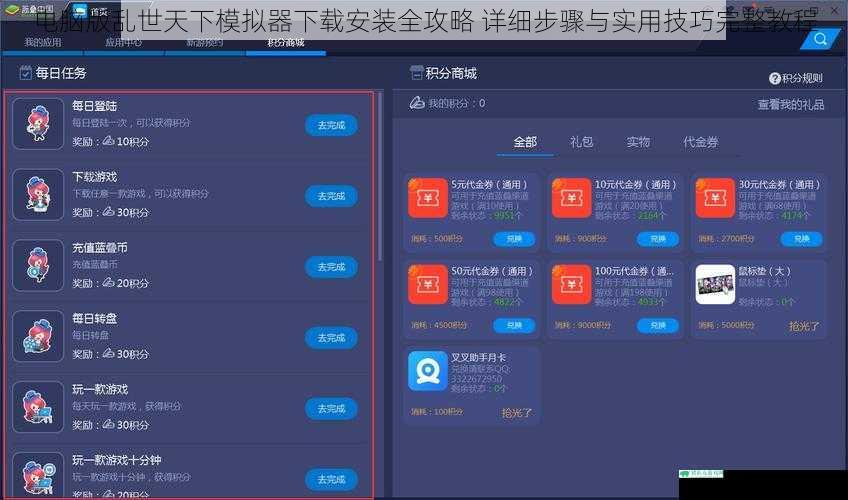Click the 10元代金券 coupon icon
The image size is (848, 500).
pyautogui.click(x=572, y=198)
